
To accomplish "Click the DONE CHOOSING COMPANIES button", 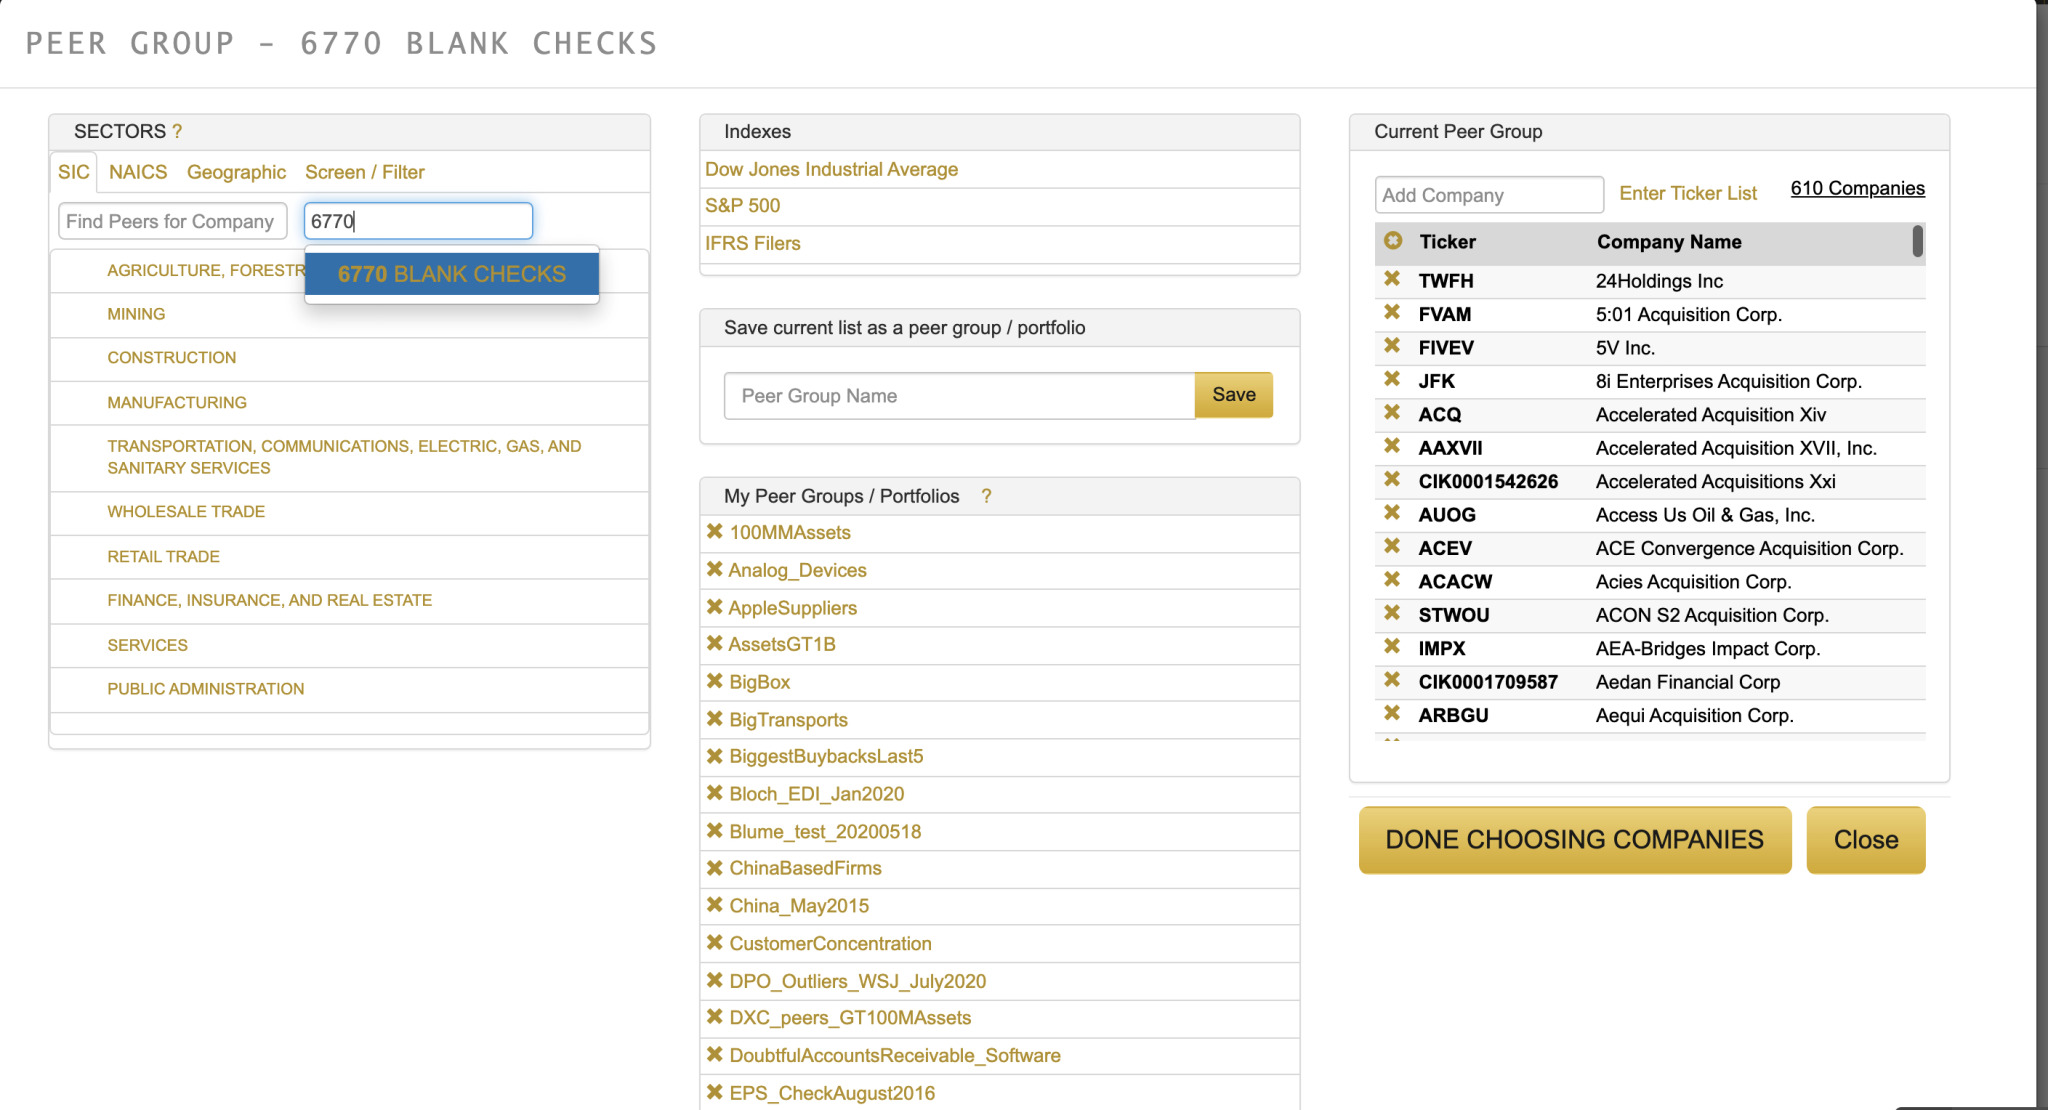I will click(x=1574, y=840).
